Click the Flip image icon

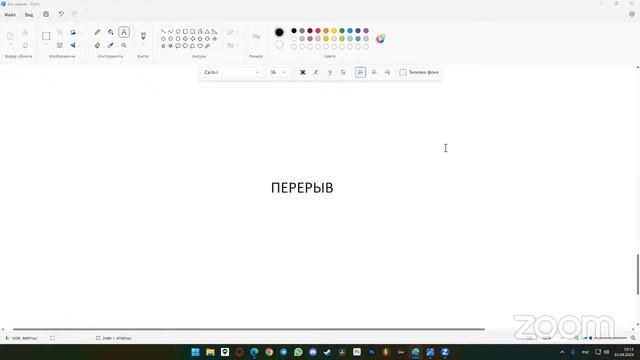tap(73, 45)
